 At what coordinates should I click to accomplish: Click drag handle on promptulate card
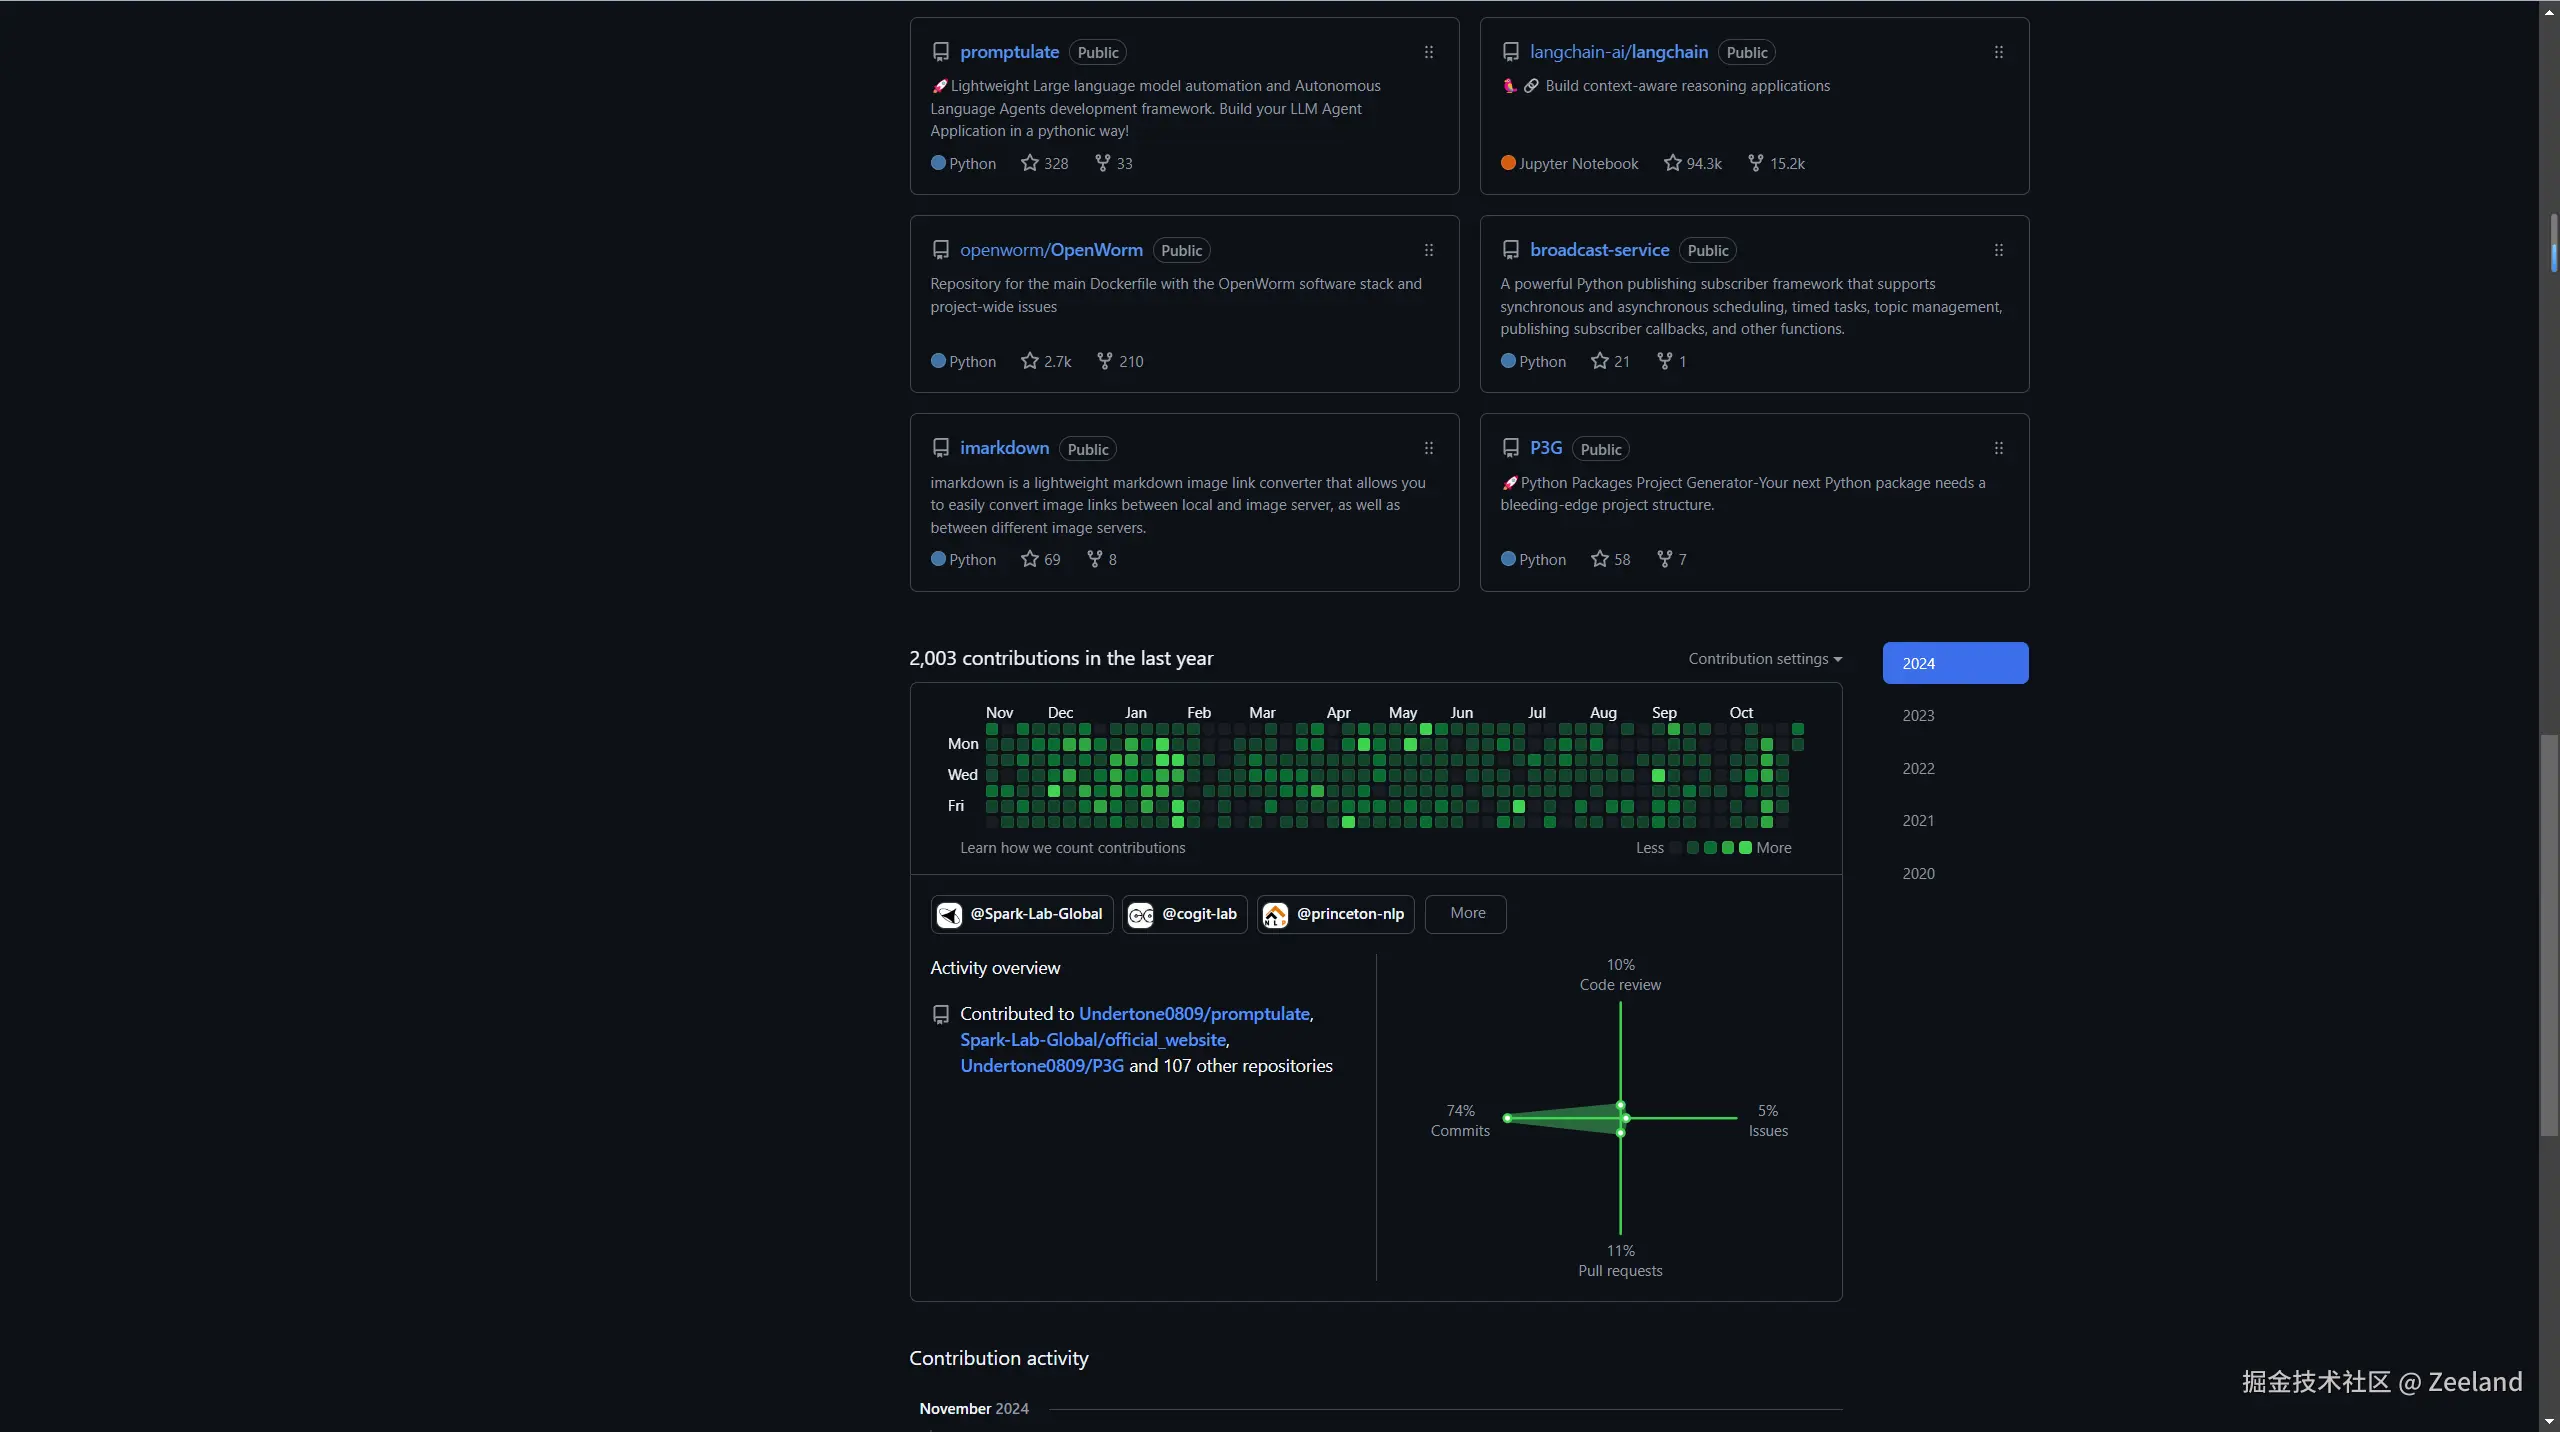(1428, 52)
